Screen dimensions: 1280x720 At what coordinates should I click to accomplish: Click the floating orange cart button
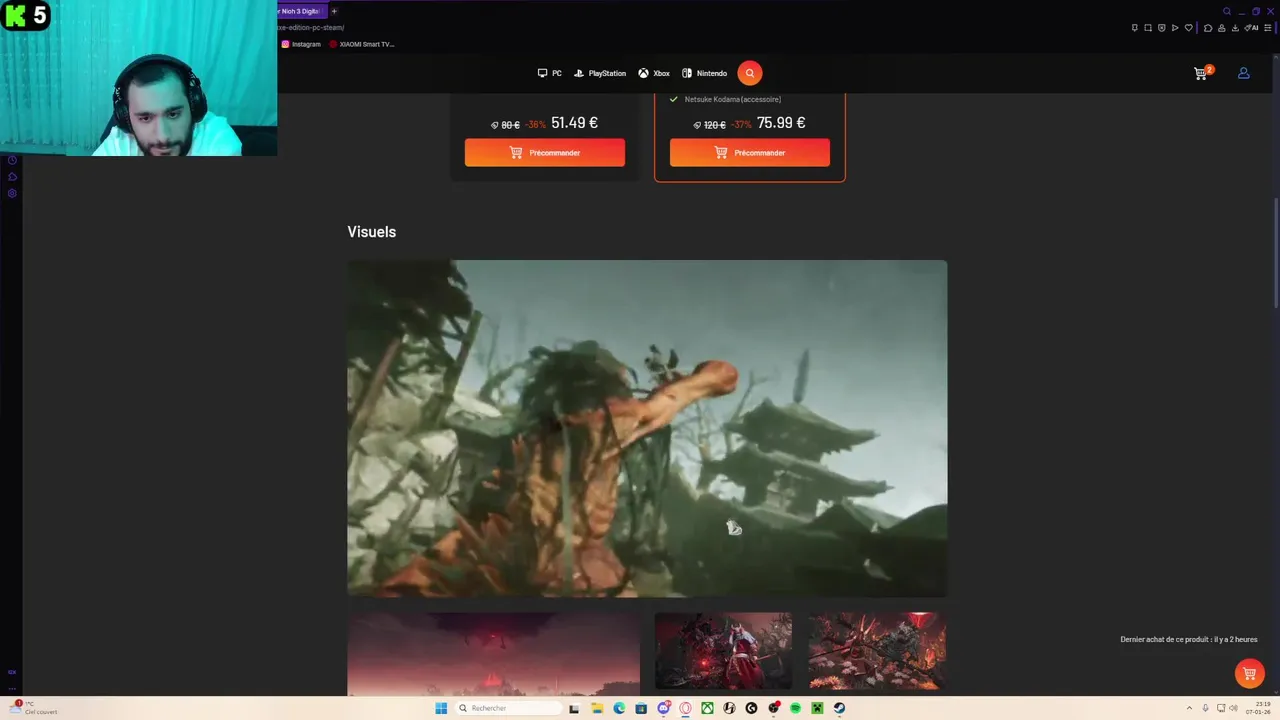tap(1249, 674)
